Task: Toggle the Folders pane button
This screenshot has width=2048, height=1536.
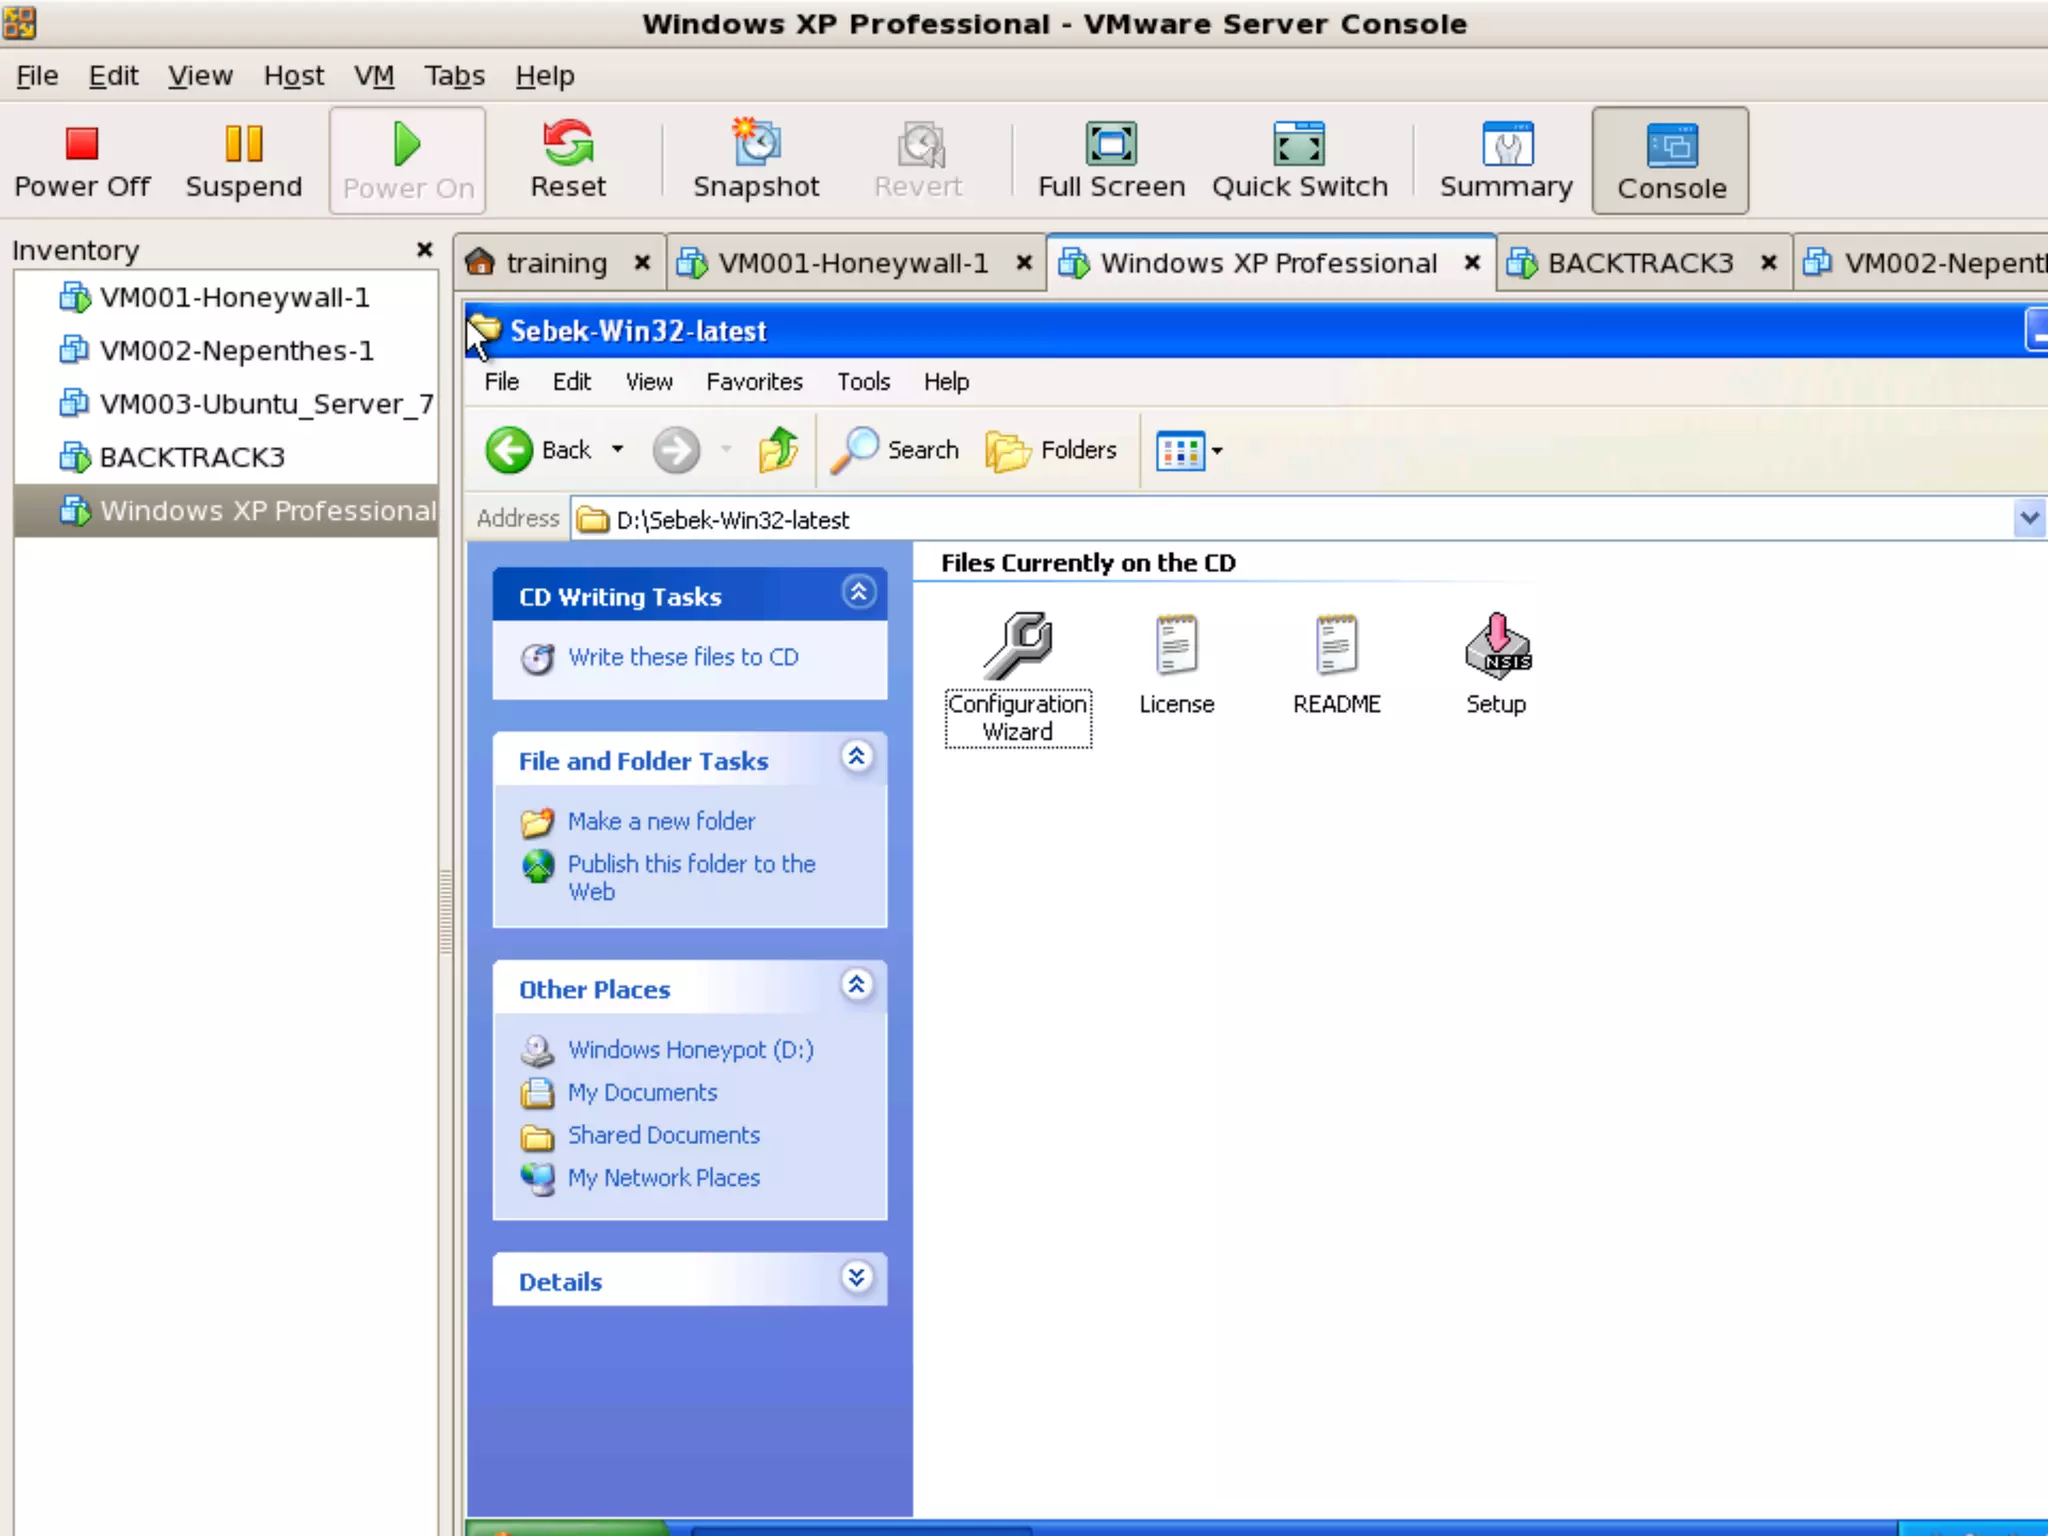Action: (1051, 451)
